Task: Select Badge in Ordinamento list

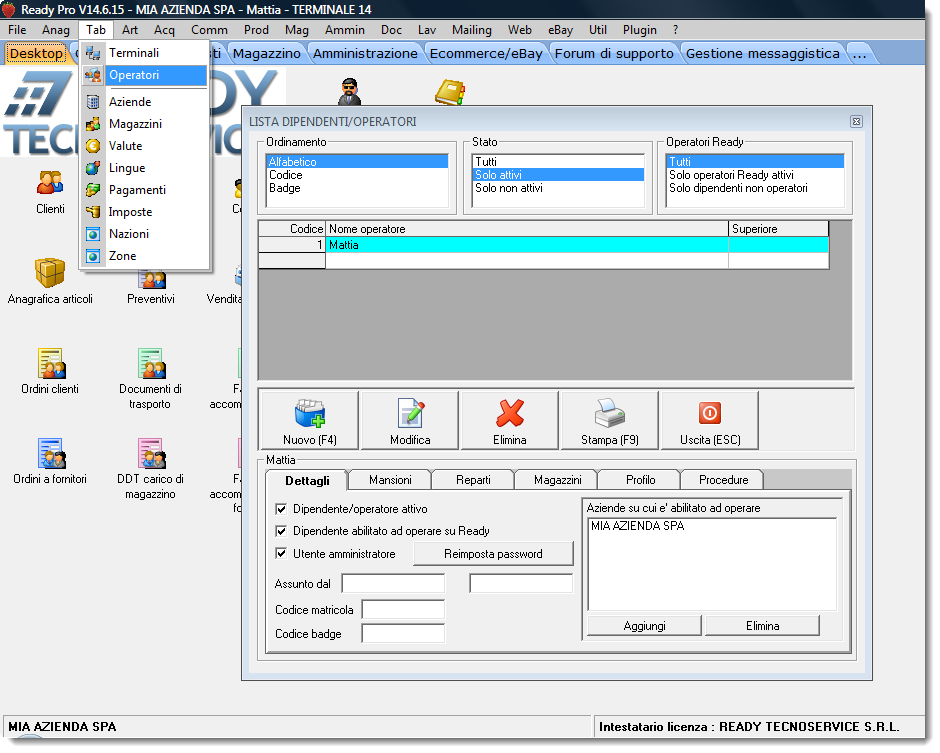Action: [x=357, y=188]
